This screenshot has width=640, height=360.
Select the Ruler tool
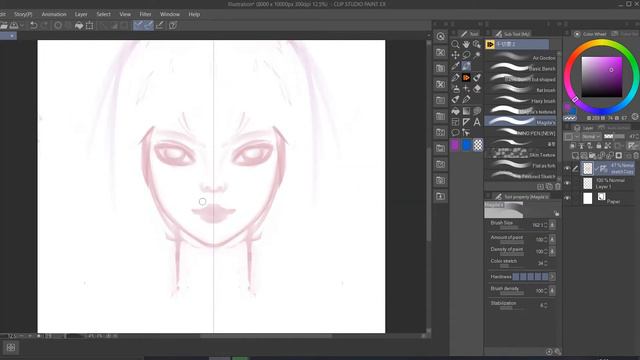(466, 122)
